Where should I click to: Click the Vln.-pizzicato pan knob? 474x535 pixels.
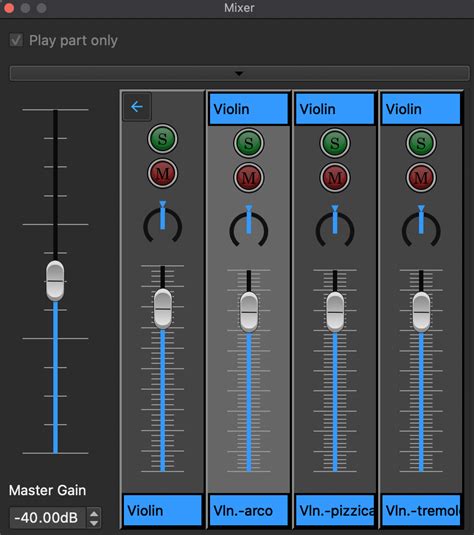[x=335, y=227]
